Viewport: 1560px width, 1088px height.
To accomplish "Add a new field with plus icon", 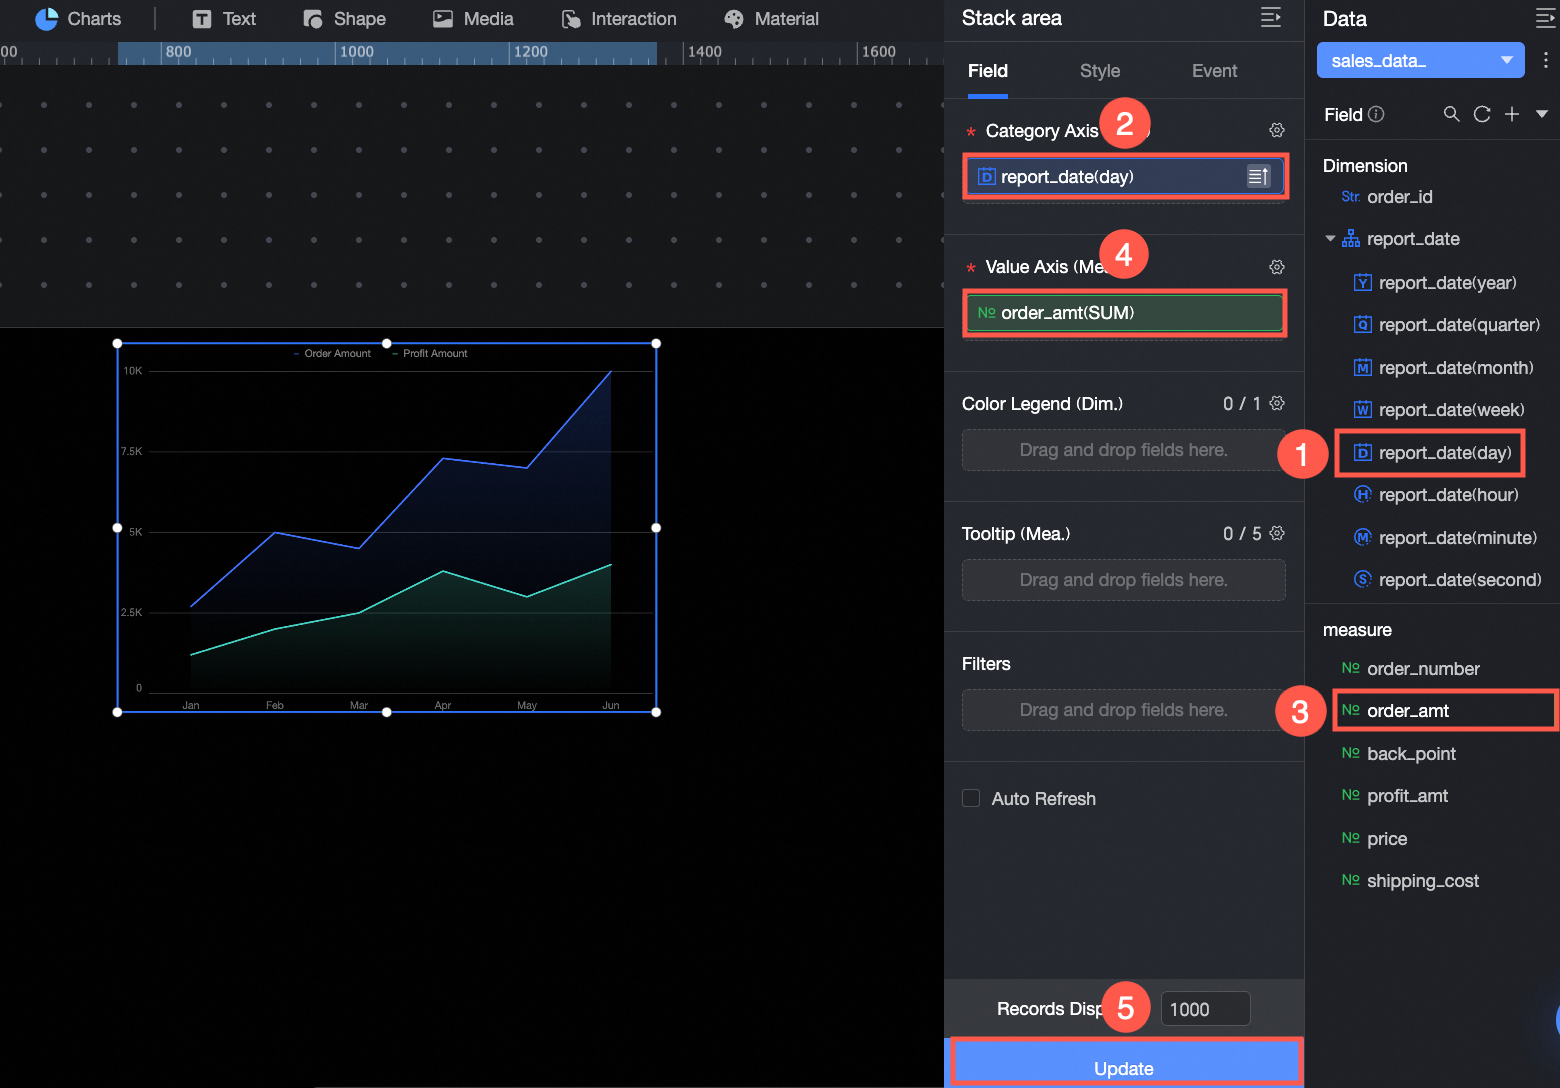I will tap(1512, 114).
